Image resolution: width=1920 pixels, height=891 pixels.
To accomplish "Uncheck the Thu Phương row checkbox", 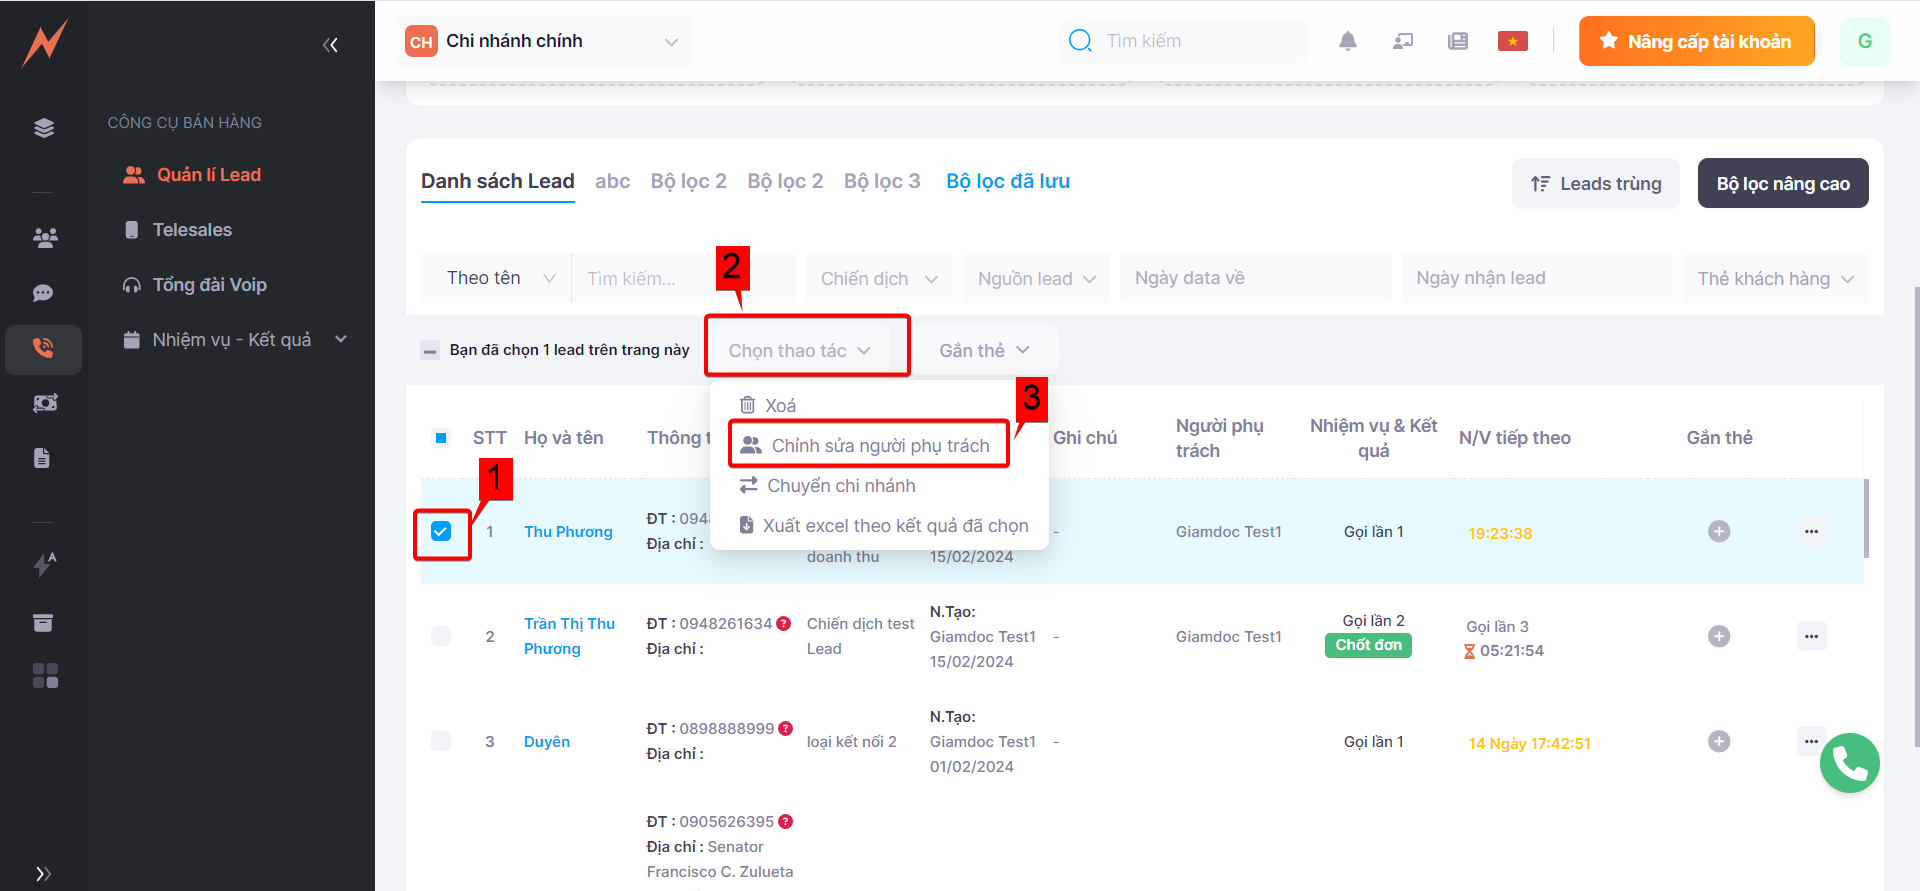I will 441,531.
